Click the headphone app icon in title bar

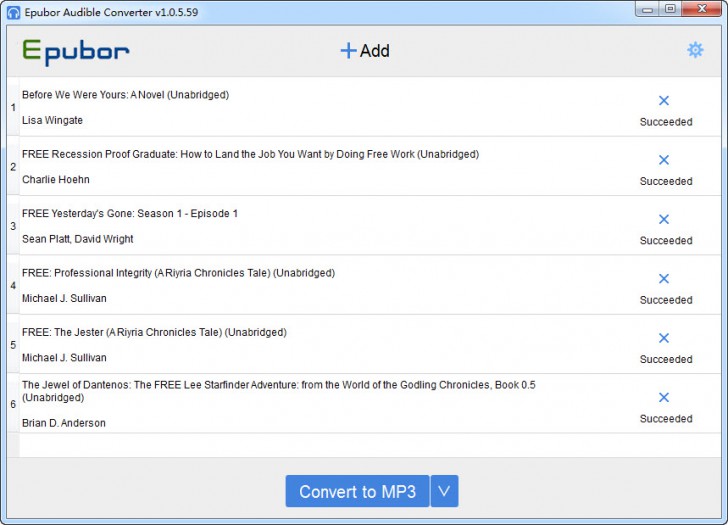[x=13, y=12]
